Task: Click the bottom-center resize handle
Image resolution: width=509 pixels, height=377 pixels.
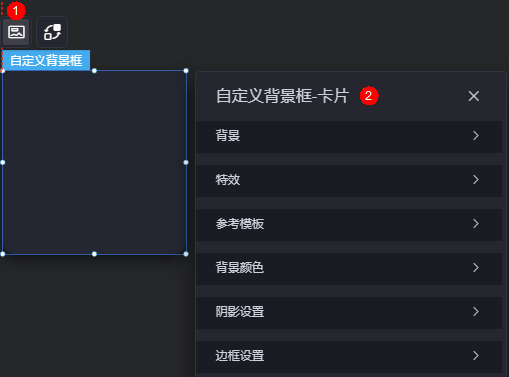Action: coord(94,254)
